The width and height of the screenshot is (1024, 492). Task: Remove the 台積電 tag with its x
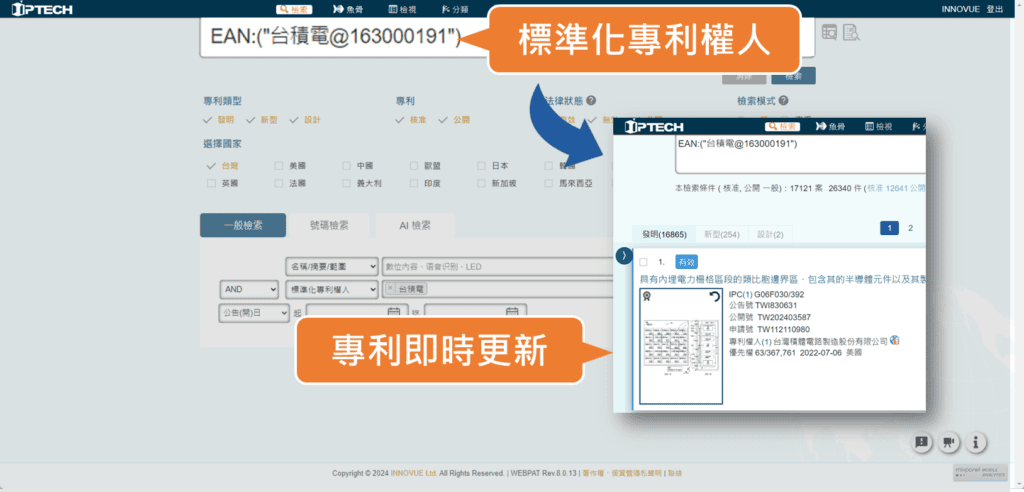pos(391,289)
